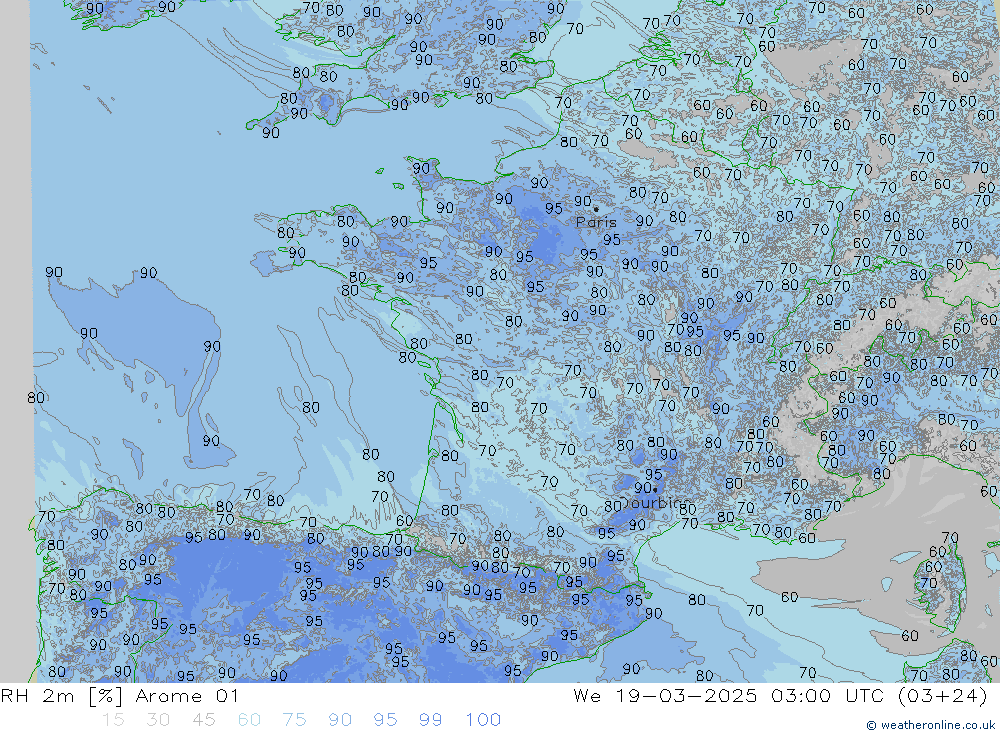The width and height of the screenshot is (1000, 733).
Task: Click the black dot marking Paris
Action: (596, 209)
